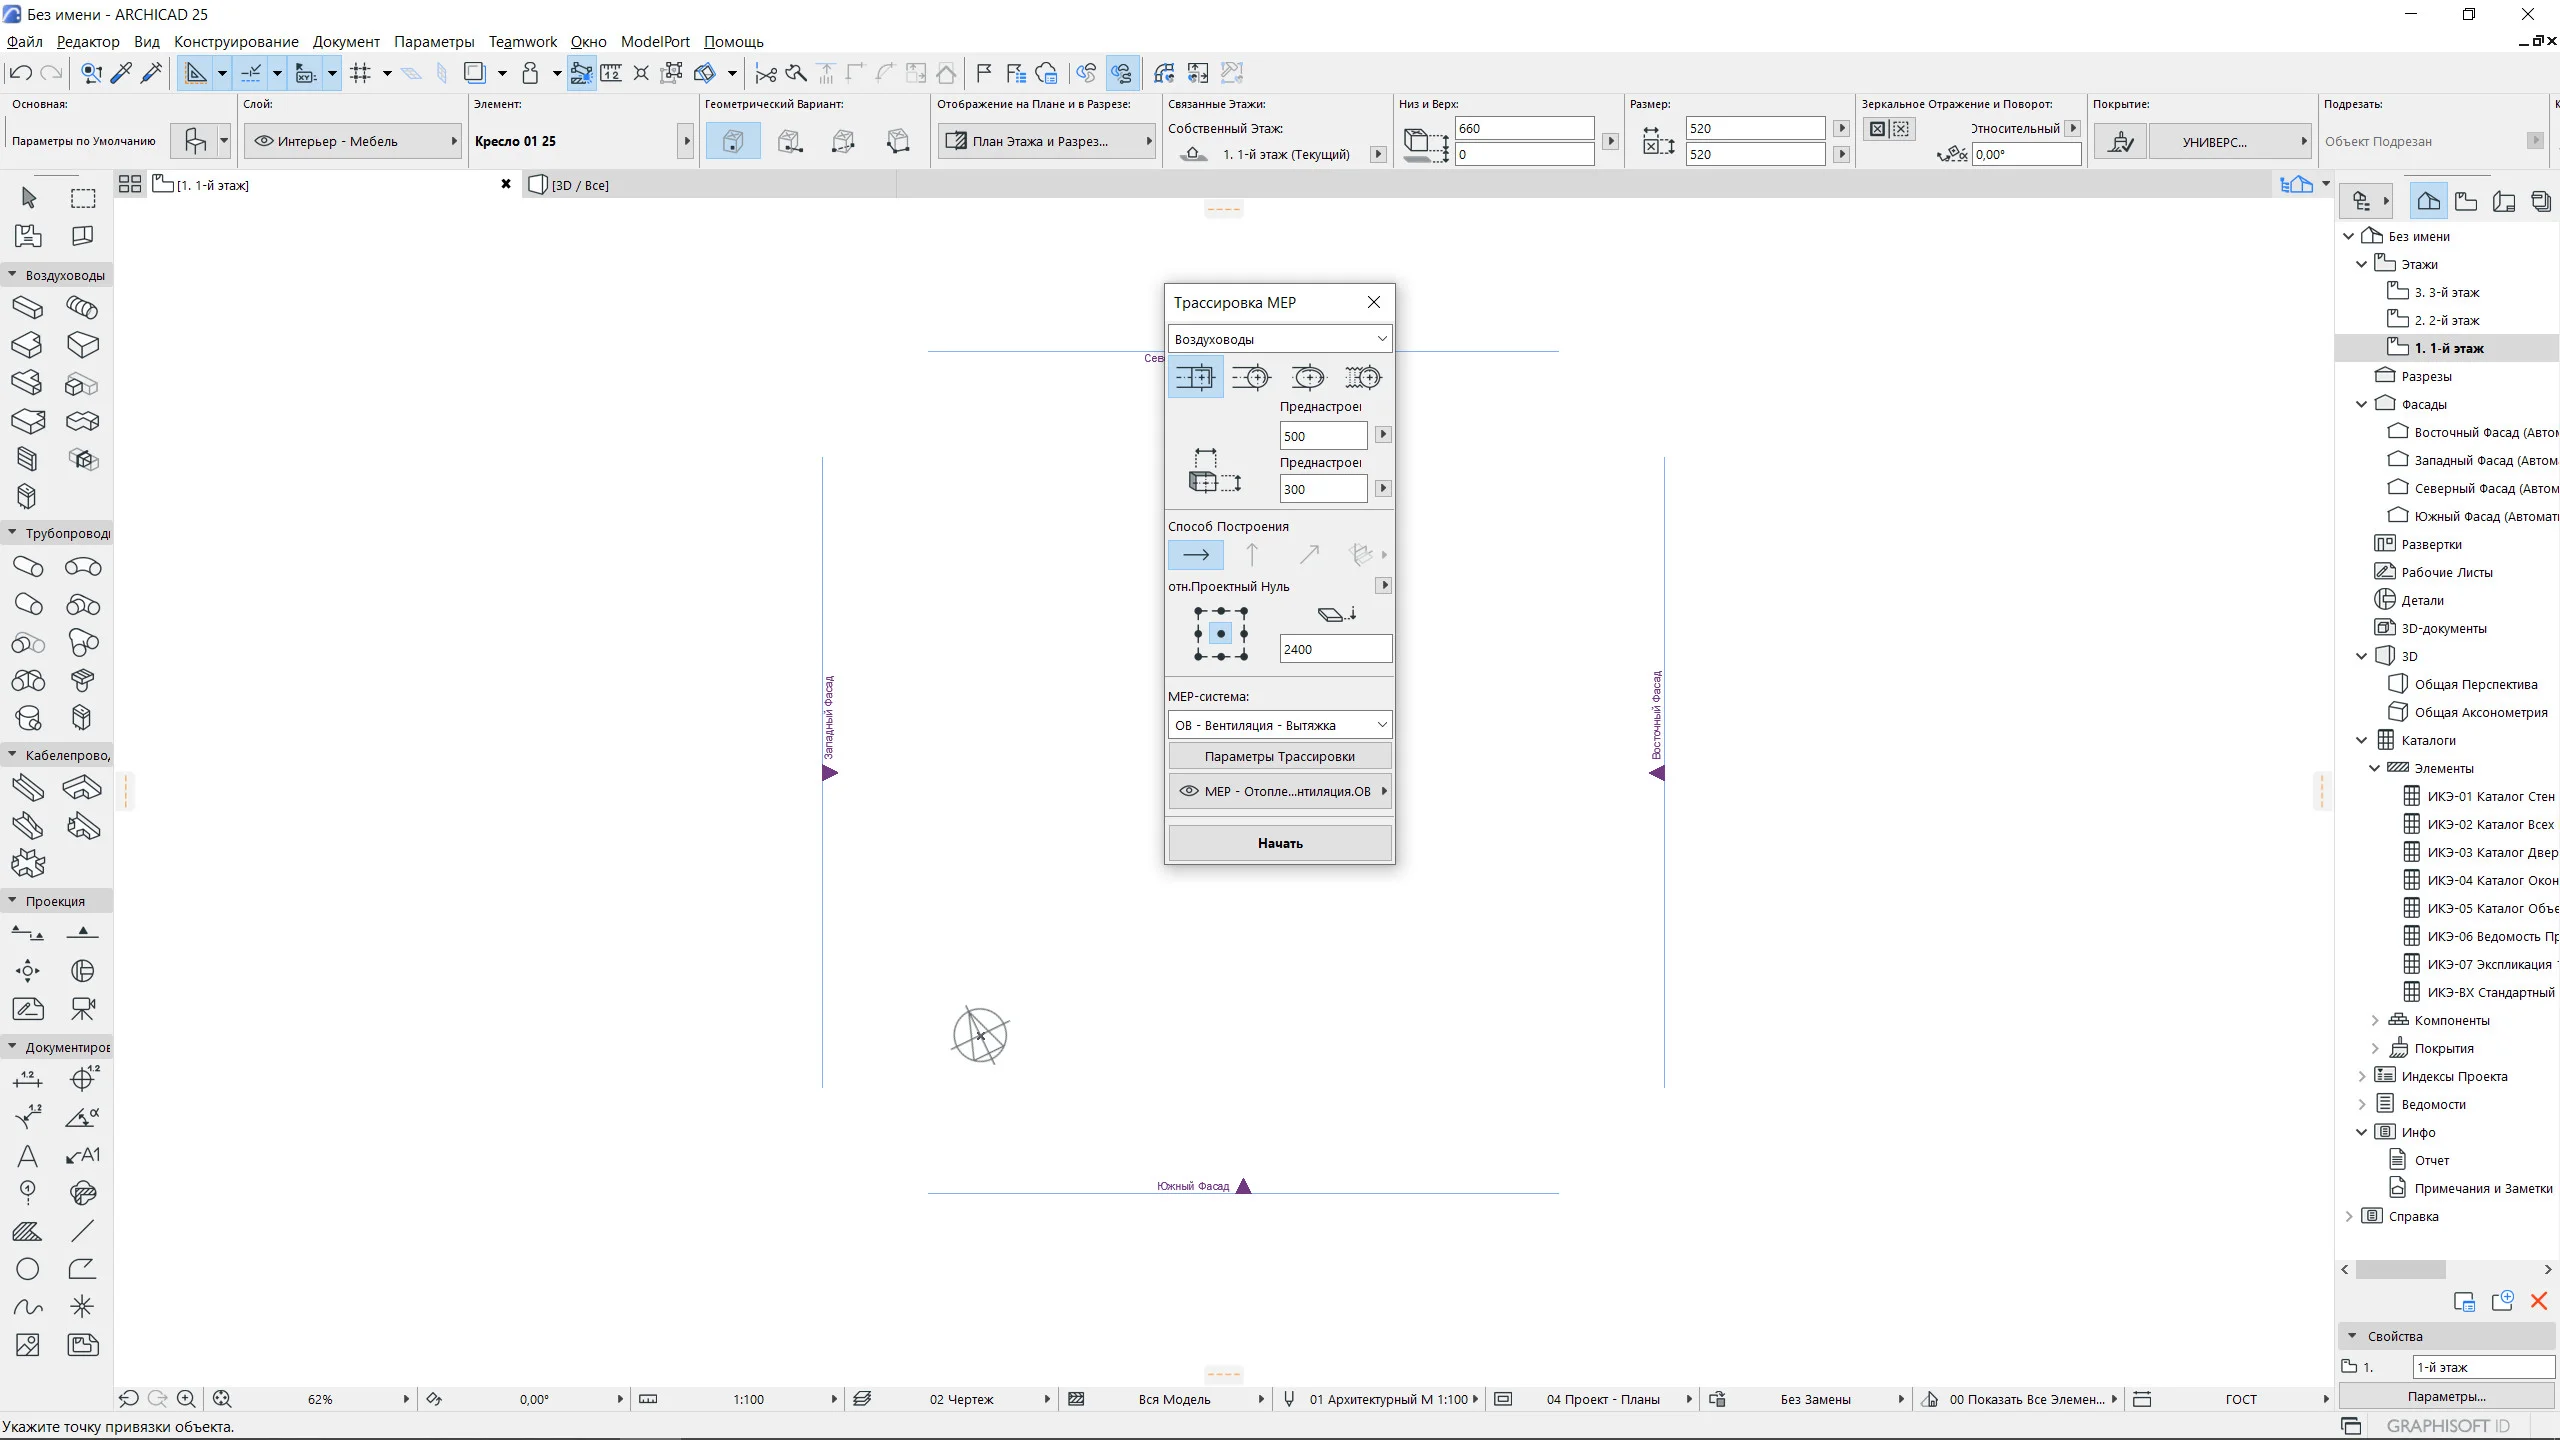Click the Fit in Window zoom icon
Screen dimensions: 2560x1440
pyautogui.click(x=222, y=1399)
